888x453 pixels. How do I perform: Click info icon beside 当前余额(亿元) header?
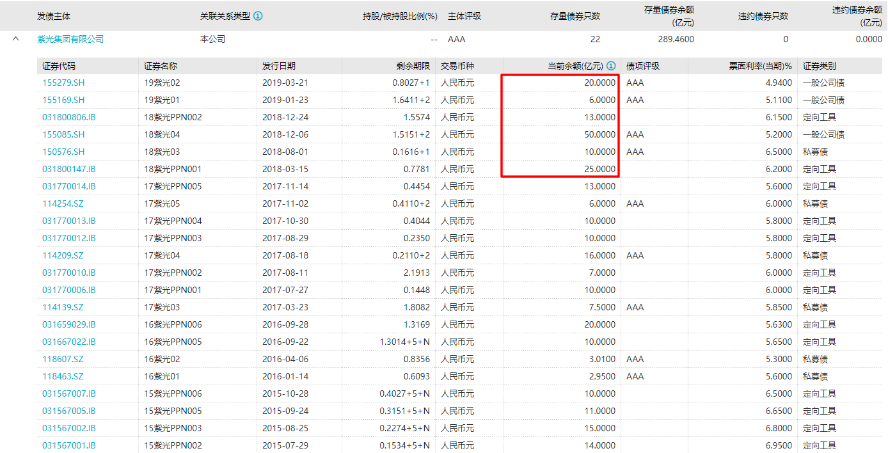click(611, 66)
